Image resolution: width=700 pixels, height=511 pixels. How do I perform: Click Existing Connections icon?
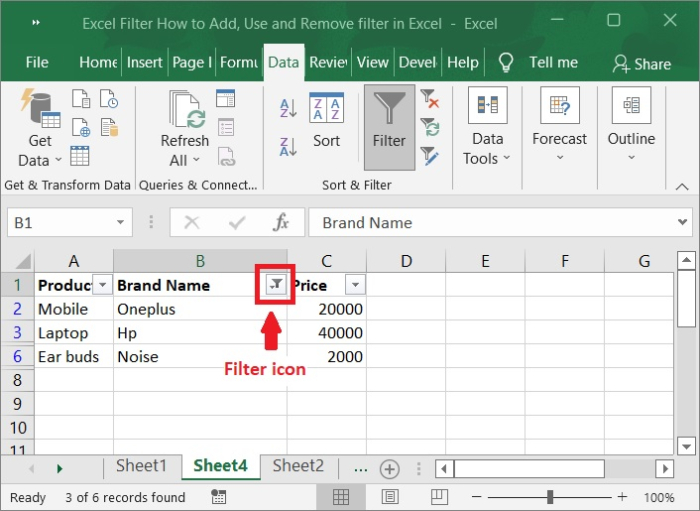click(109, 127)
